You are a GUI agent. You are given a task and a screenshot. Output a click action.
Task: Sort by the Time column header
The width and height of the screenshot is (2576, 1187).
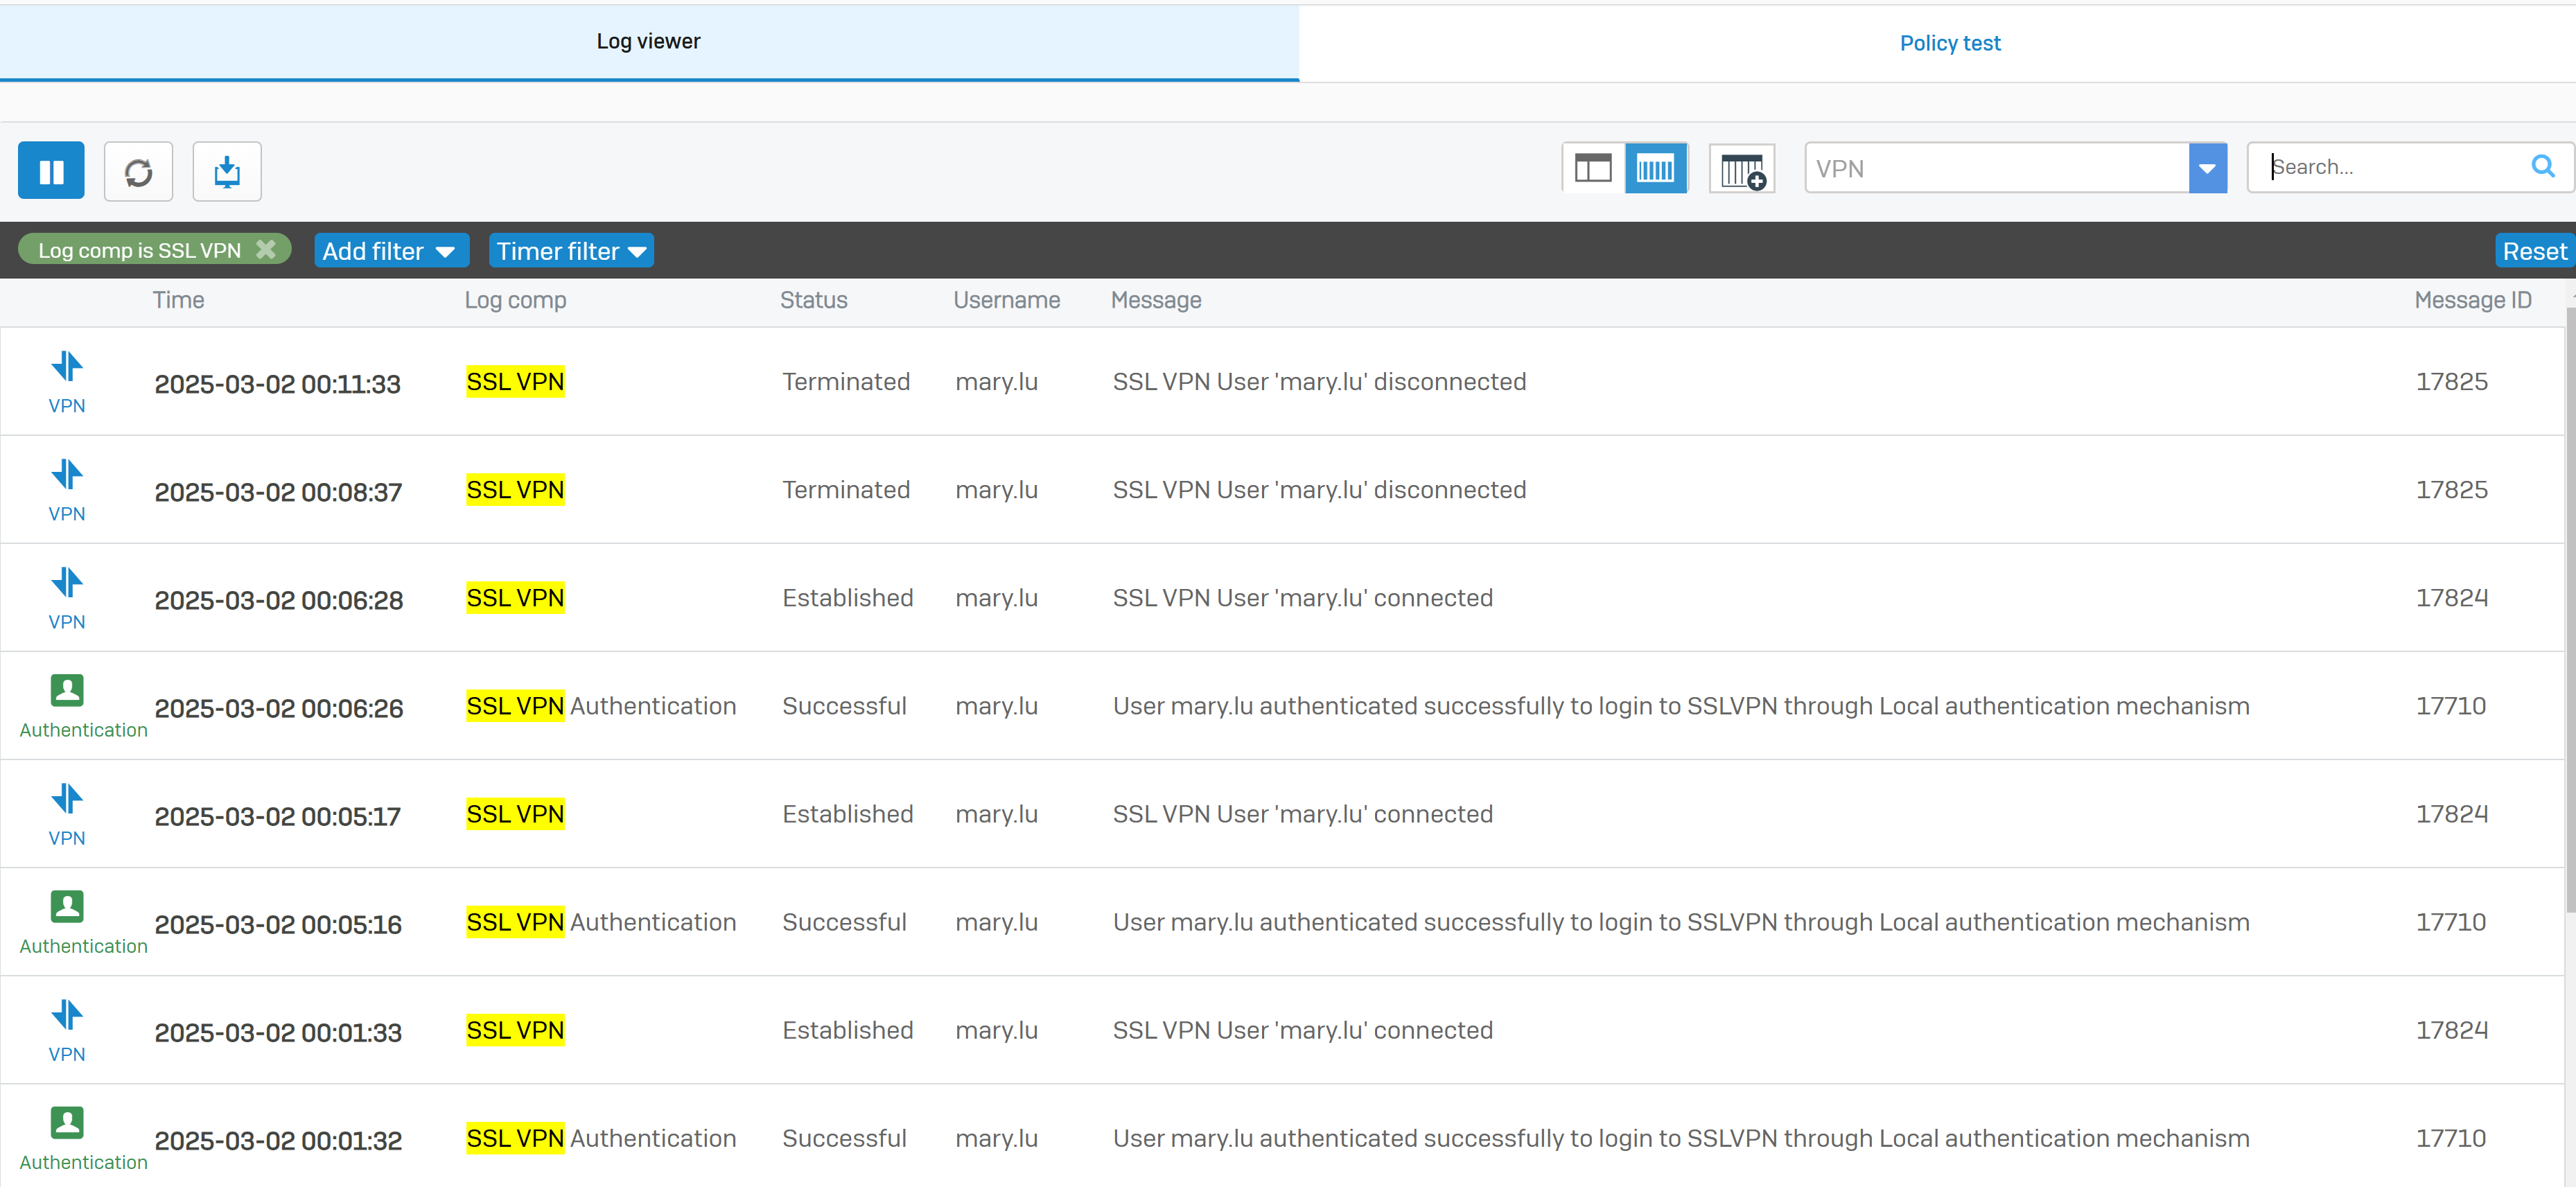(x=178, y=300)
